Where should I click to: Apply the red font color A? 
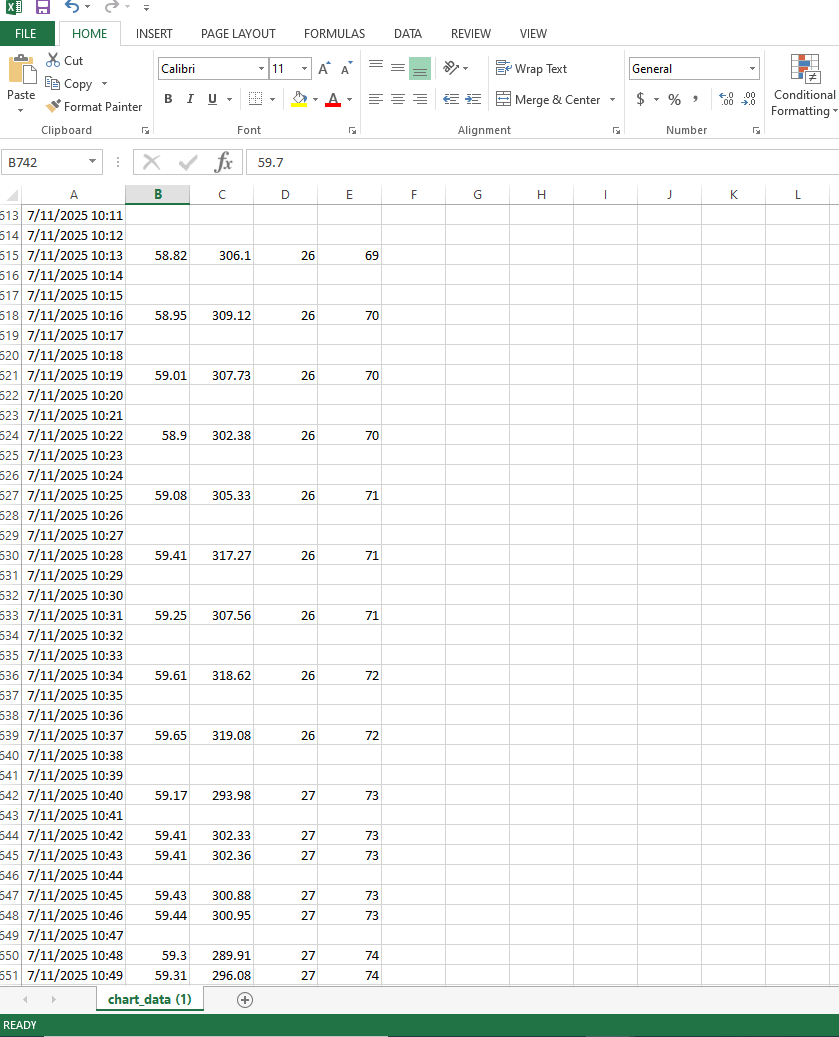click(x=333, y=100)
